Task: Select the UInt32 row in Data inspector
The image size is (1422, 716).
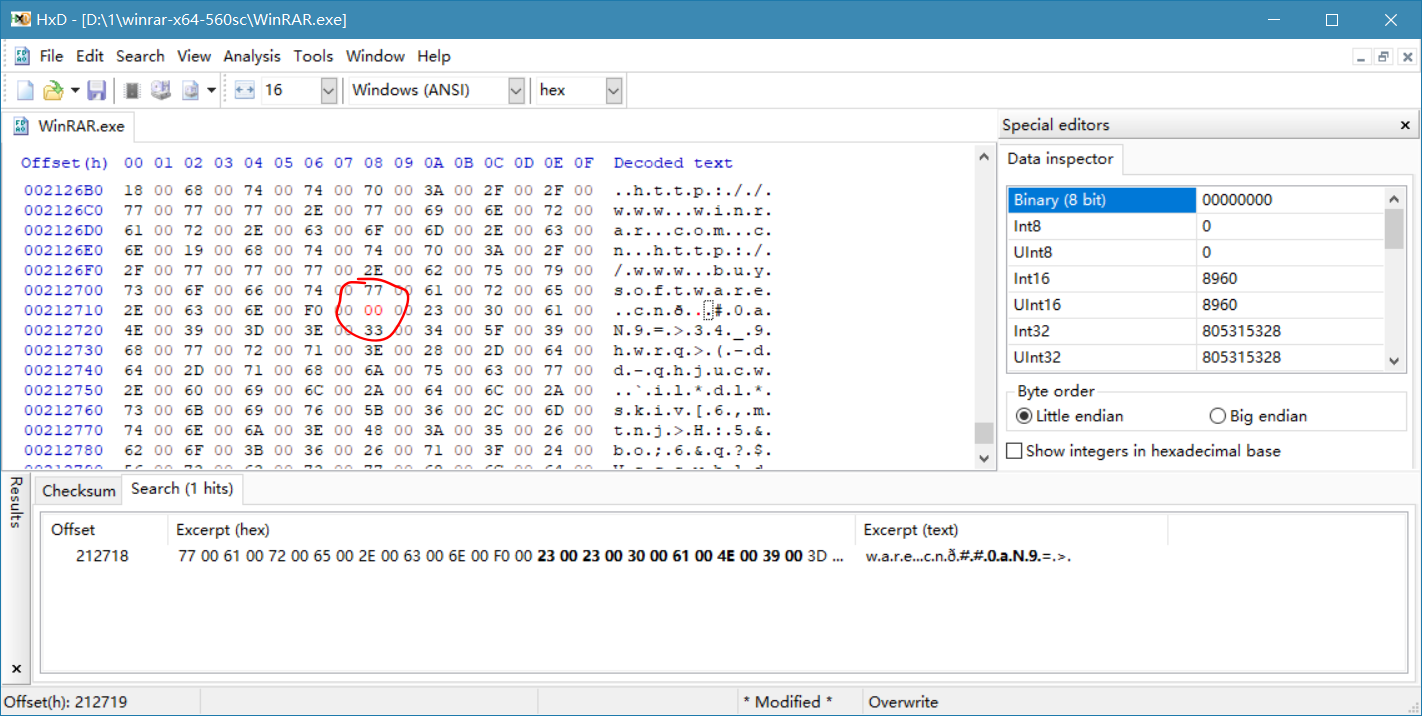Action: (1196, 356)
